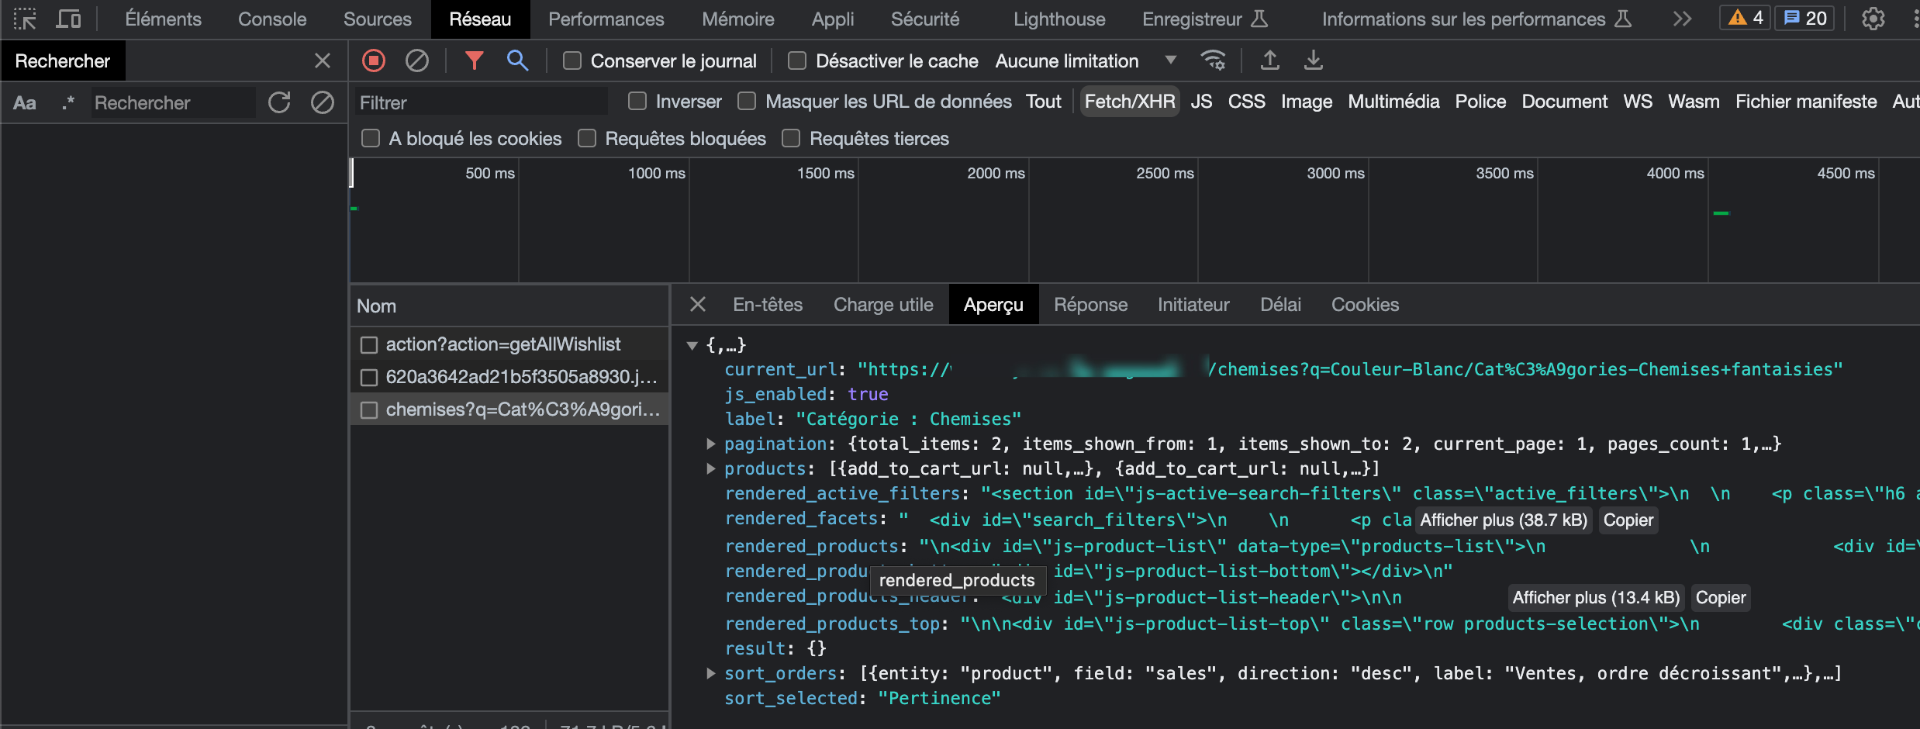The height and width of the screenshot is (729, 1920).
Task: Import HAR file with upload icon
Action: pos(1270,61)
